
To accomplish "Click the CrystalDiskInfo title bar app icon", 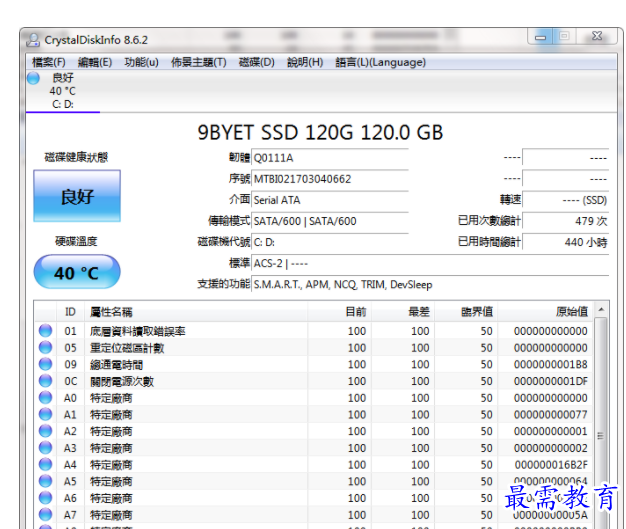I will [x=32, y=39].
